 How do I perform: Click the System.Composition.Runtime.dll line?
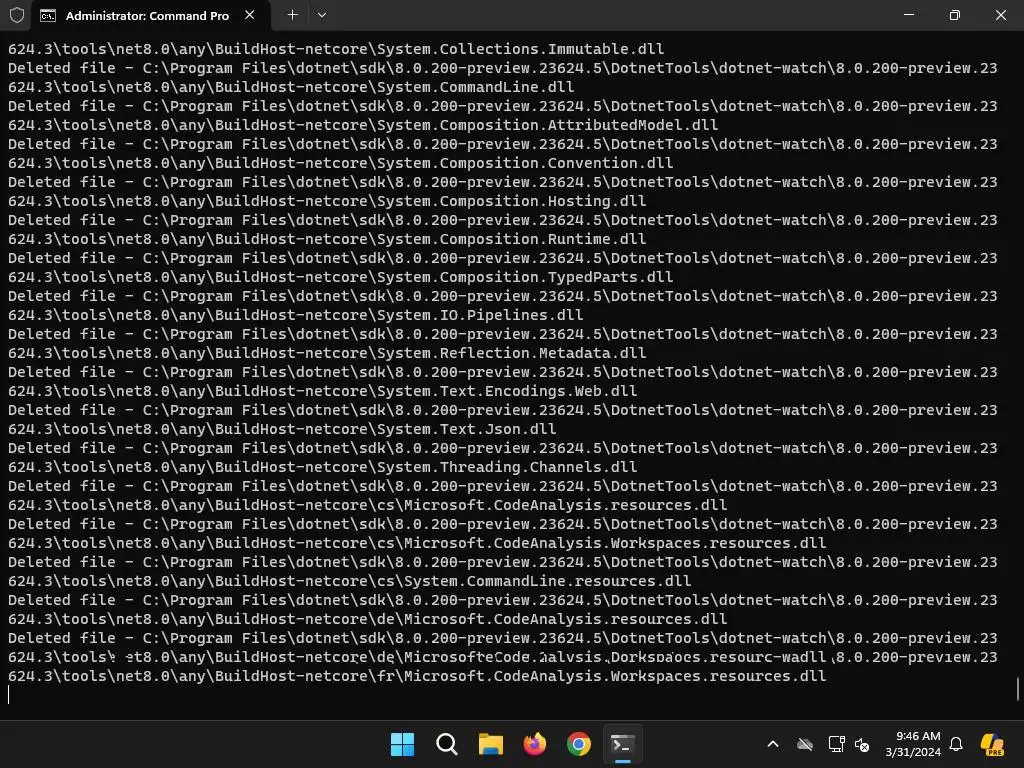[x=327, y=238]
